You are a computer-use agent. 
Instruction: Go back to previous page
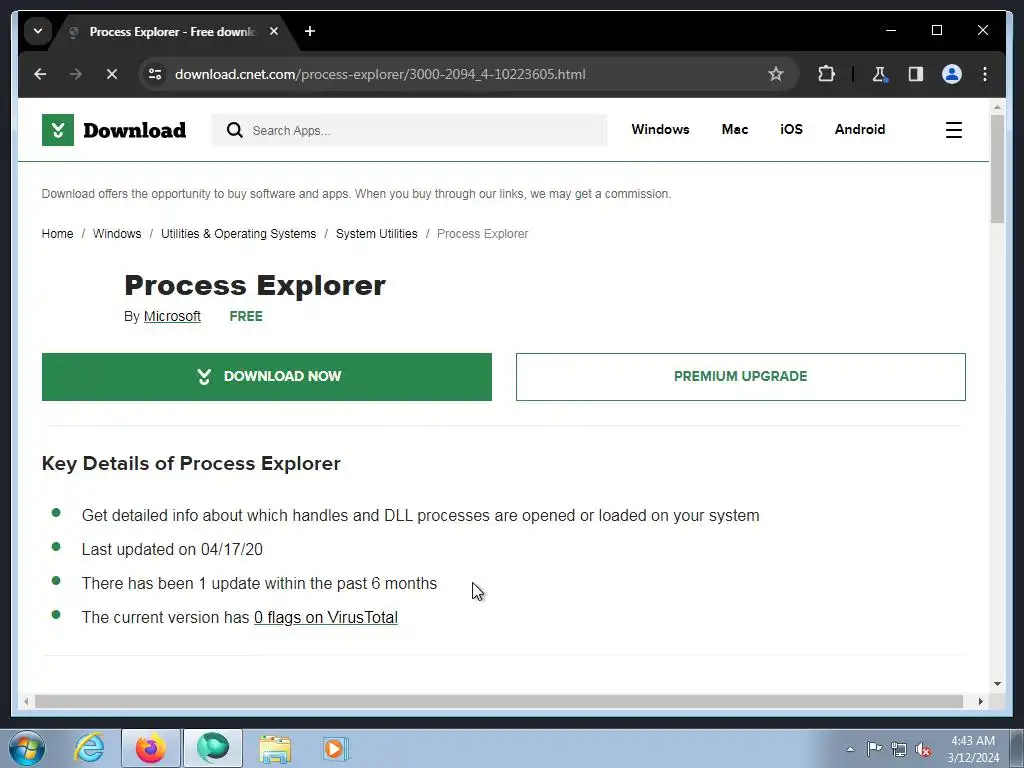click(40, 74)
